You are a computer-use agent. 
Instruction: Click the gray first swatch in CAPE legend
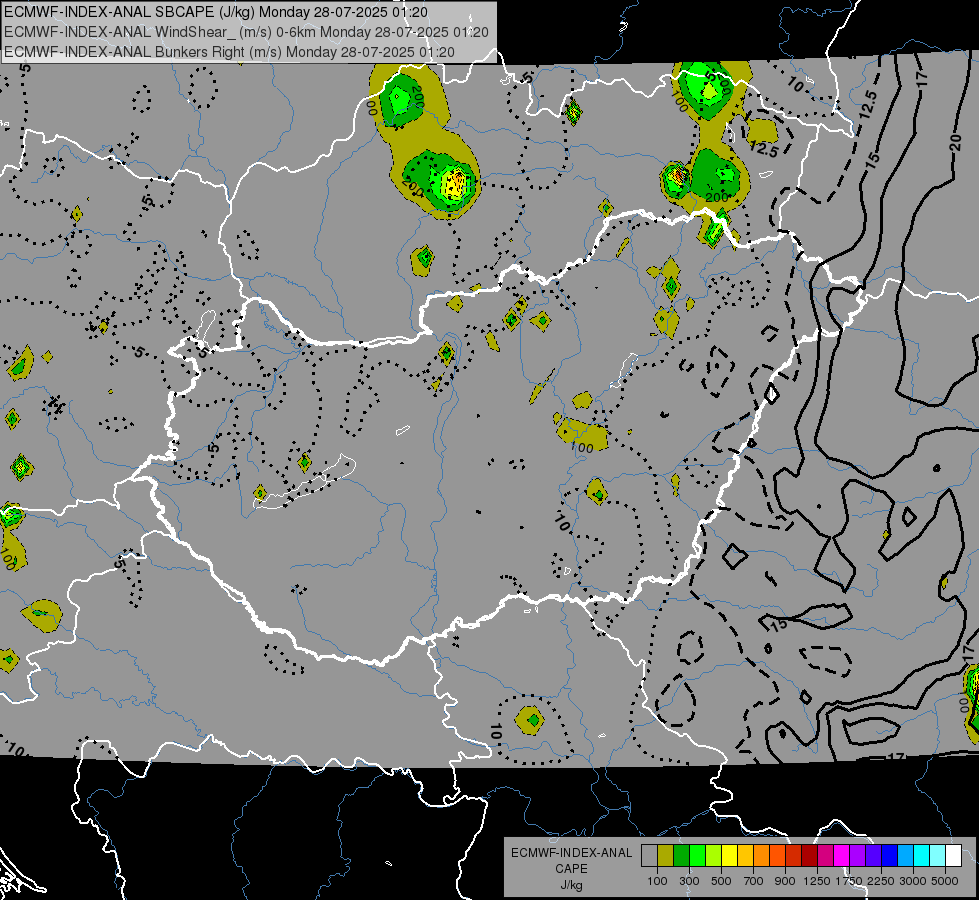[x=649, y=855]
